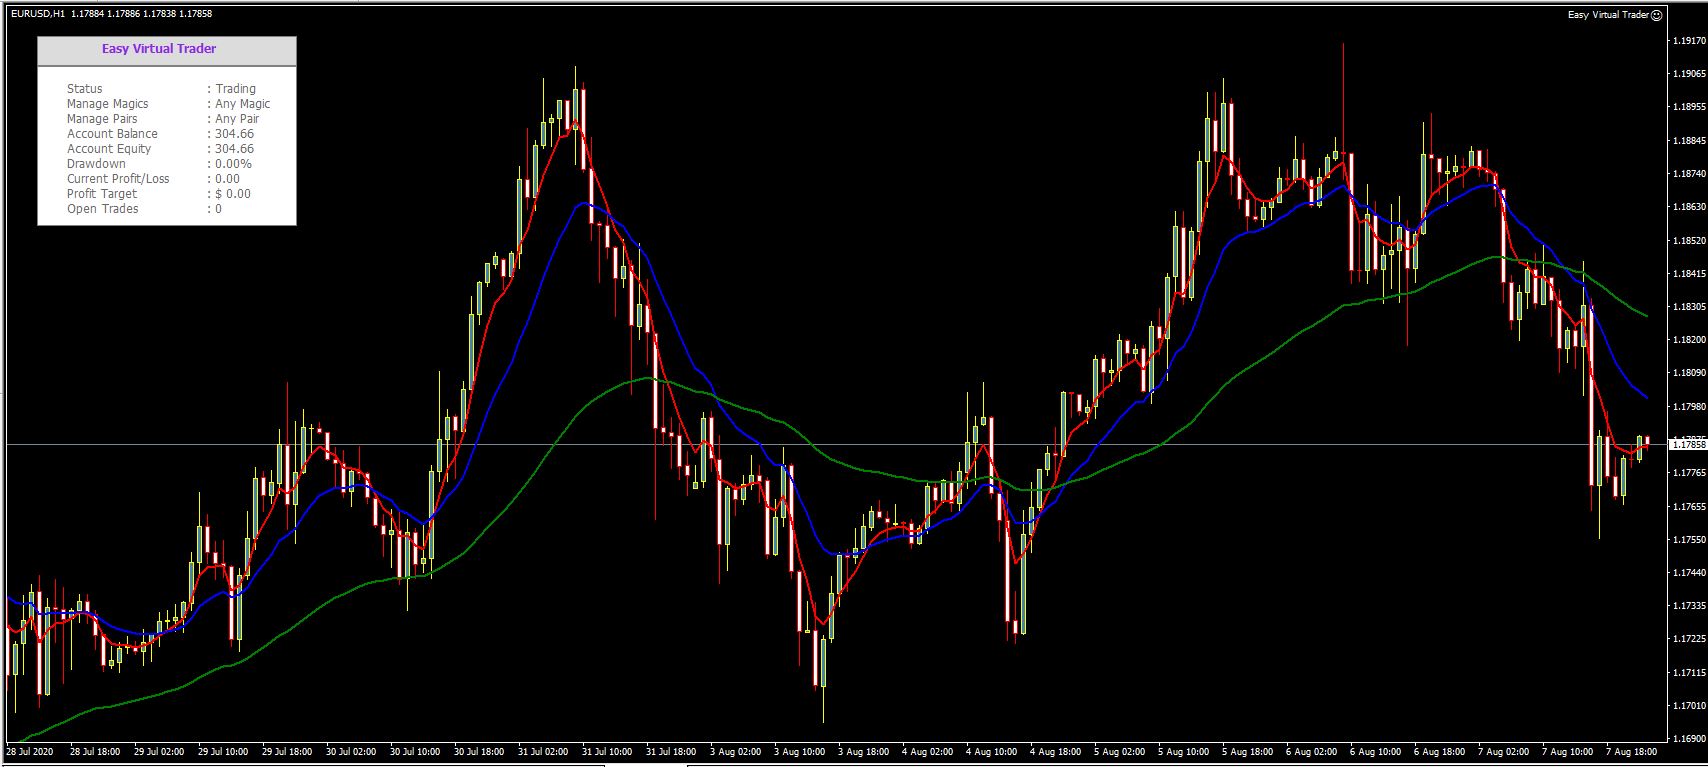Click the 1.19170 price scale label
This screenshot has width=1708, height=767.
(1688, 41)
